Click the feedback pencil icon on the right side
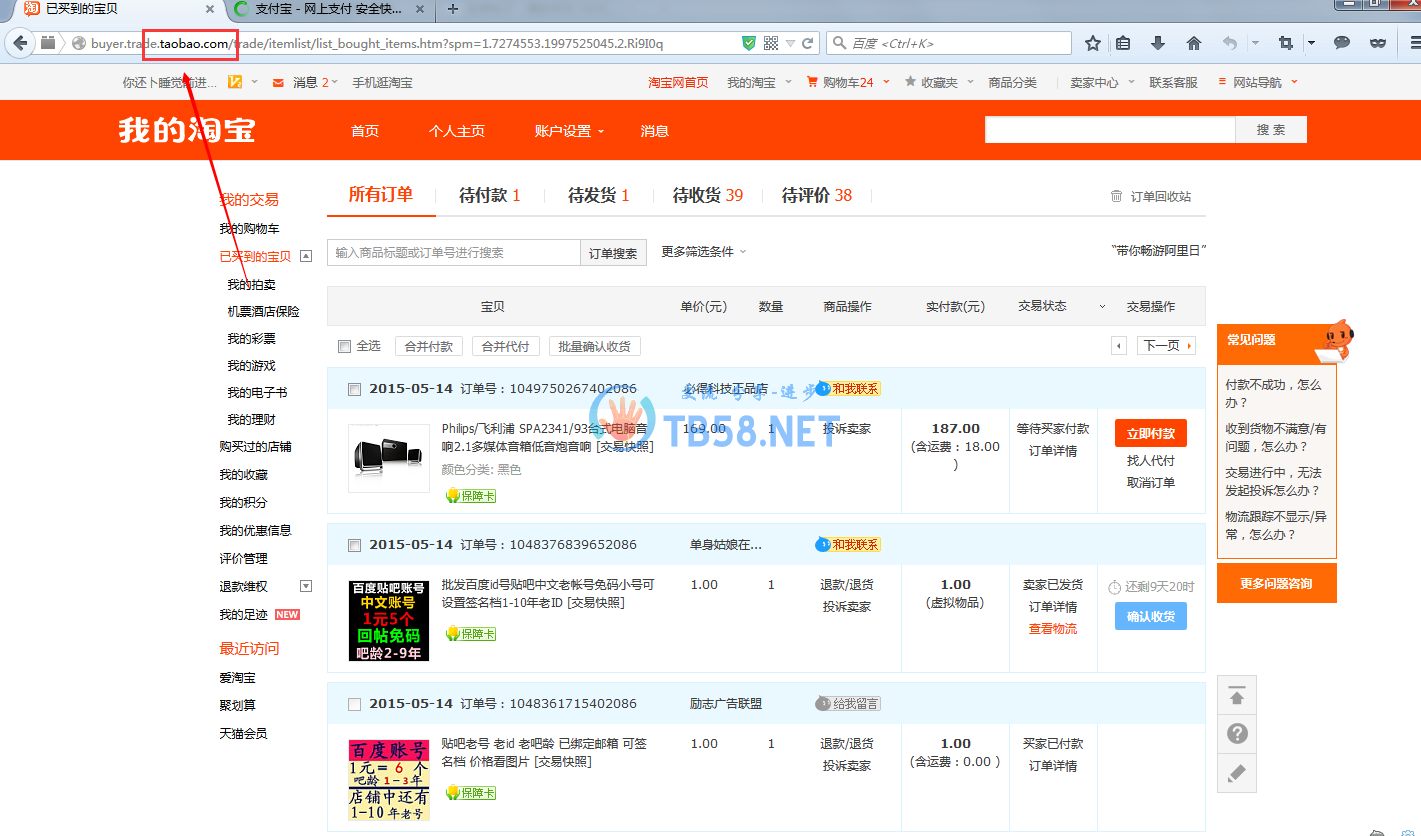The width and height of the screenshot is (1421, 836). (x=1237, y=773)
